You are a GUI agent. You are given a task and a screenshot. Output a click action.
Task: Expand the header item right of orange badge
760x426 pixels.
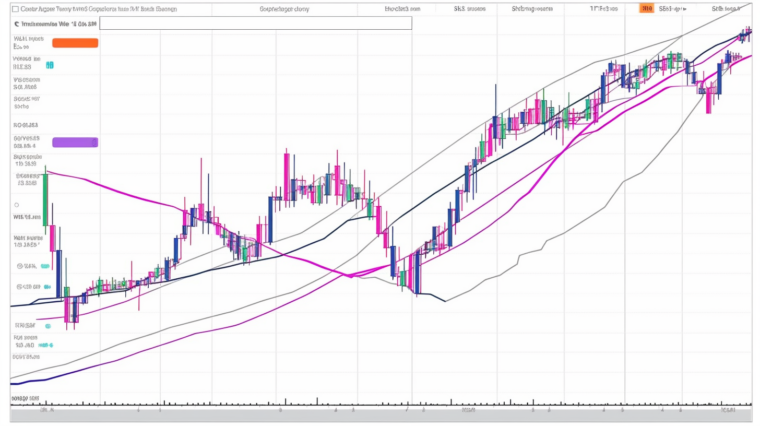click(x=672, y=8)
